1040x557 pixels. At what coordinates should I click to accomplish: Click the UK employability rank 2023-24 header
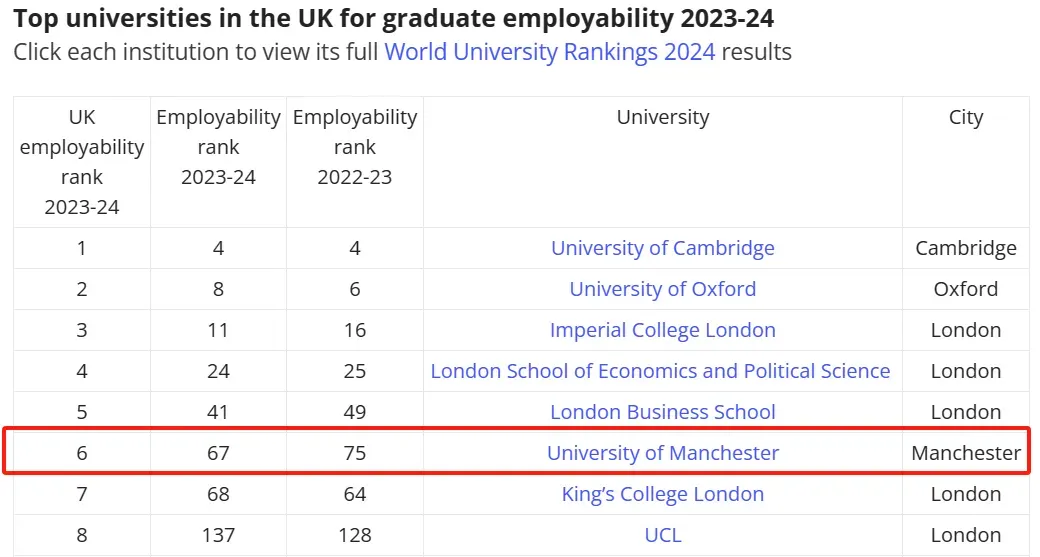[x=82, y=162]
